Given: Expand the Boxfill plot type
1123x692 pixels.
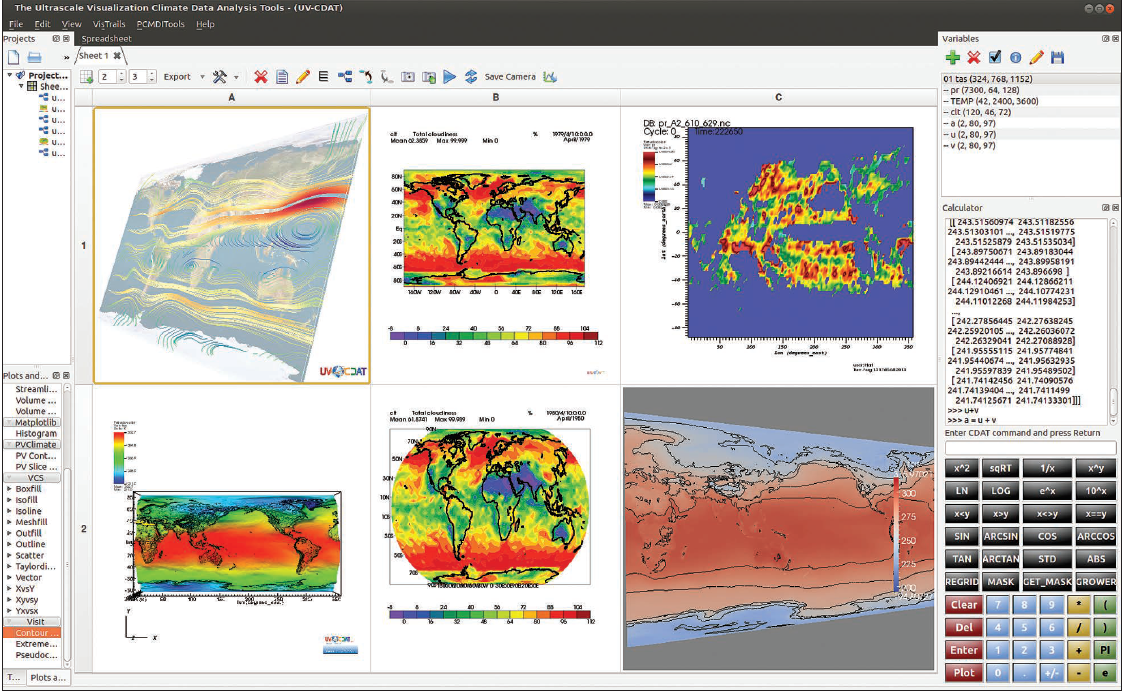Looking at the screenshot, I should pyautogui.click(x=9, y=489).
